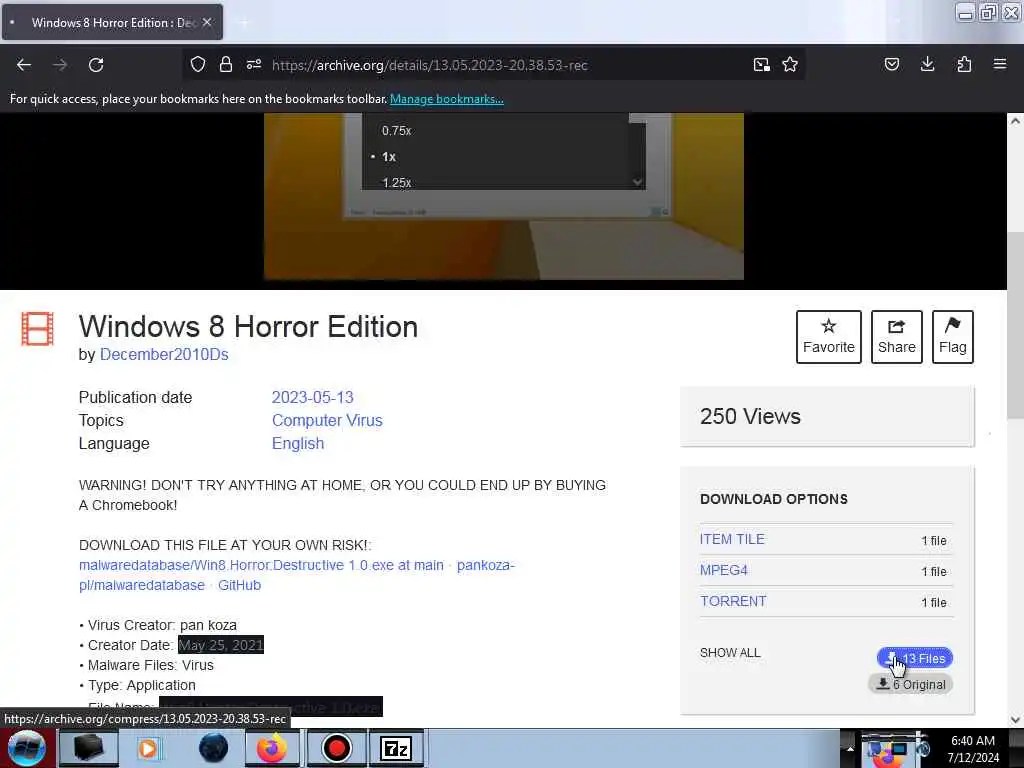Screen dimensions: 1024x768
Task: Open a new tab with the plus button
Action: [x=244, y=23]
